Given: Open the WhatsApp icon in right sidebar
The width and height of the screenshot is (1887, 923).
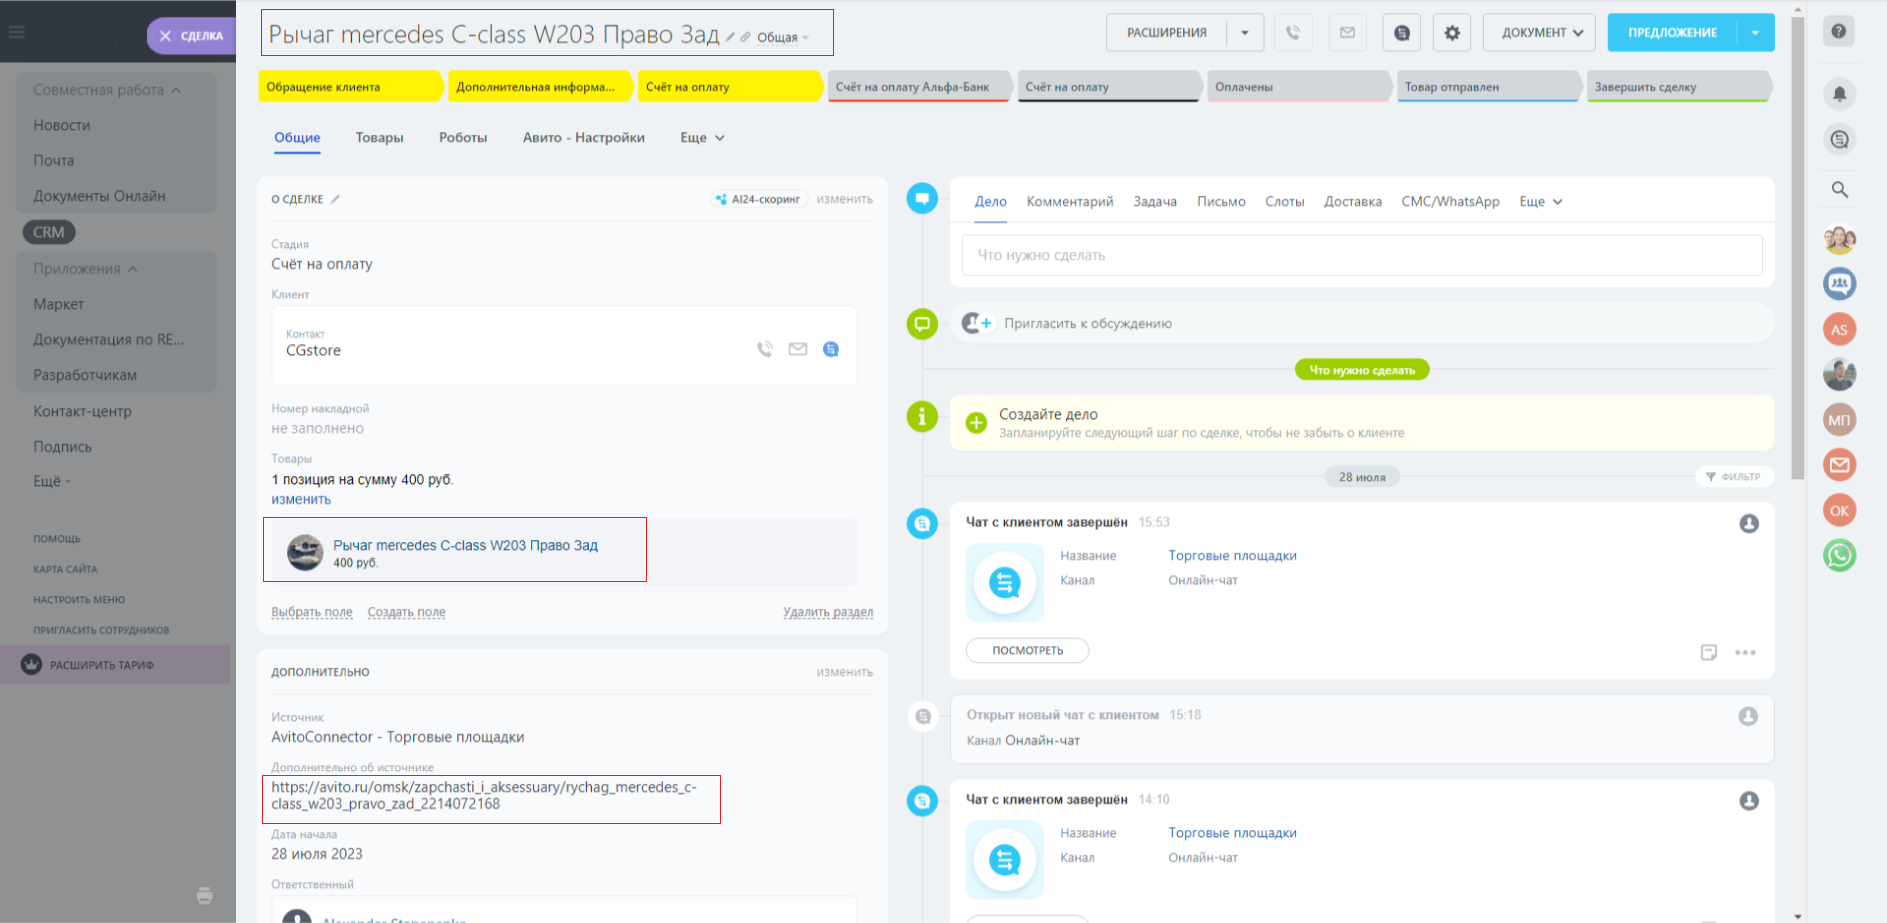Looking at the screenshot, I should 1839,555.
